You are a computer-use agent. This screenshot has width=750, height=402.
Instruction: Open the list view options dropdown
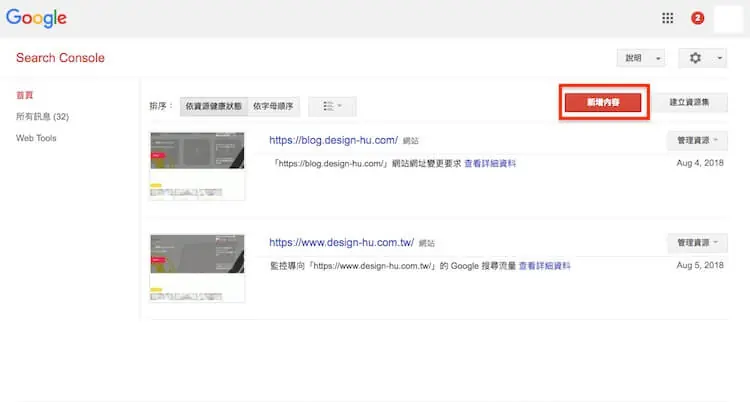point(332,106)
